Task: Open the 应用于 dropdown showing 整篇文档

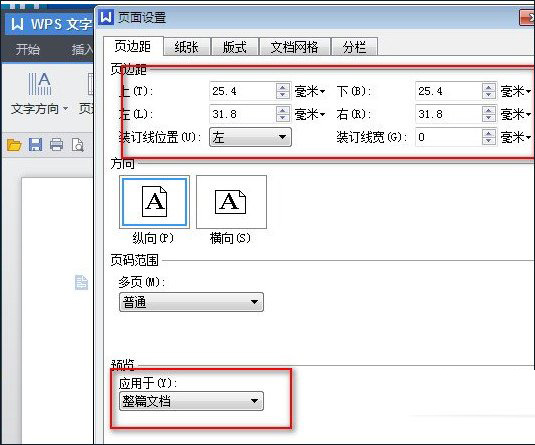Action: (191, 401)
